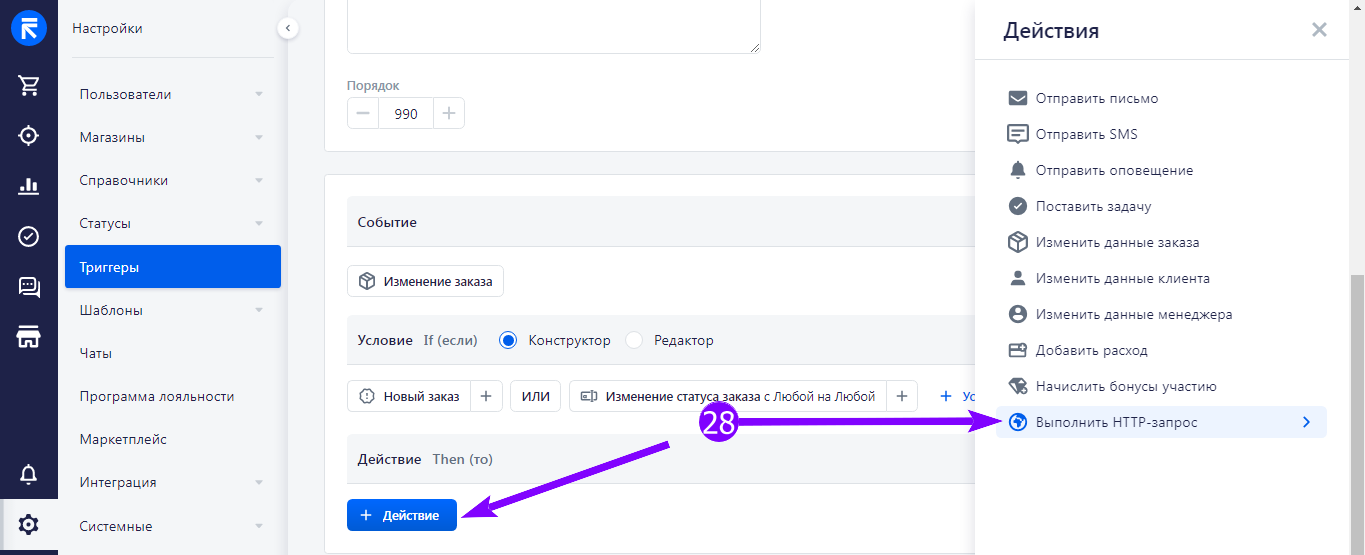Image resolution: width=1365 pixels, height=555 pixels.
Task: Click inside the text area above Порядок
Action: click(x=554, y=26)
